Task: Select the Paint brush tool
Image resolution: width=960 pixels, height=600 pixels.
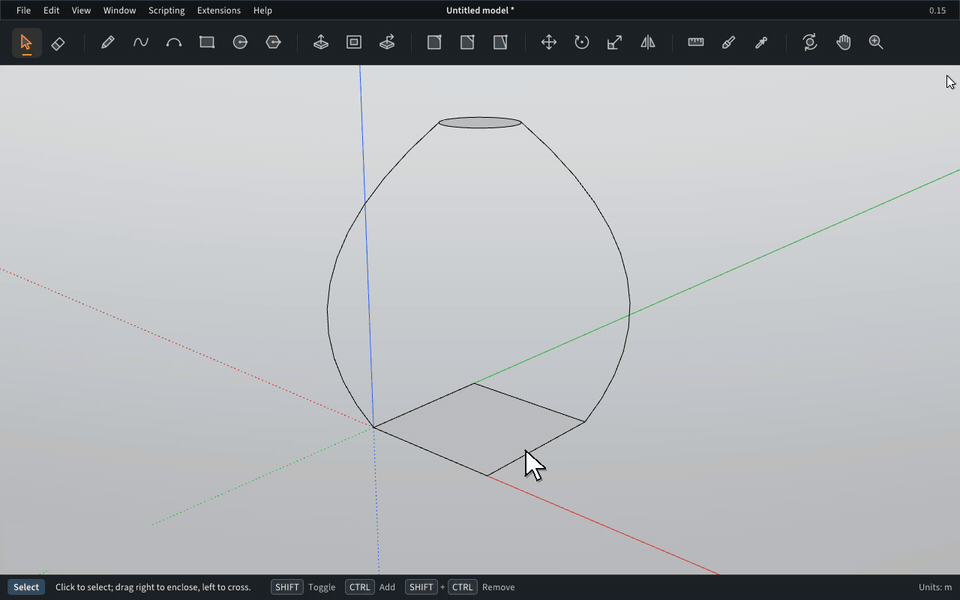Action: pos(729,42)
